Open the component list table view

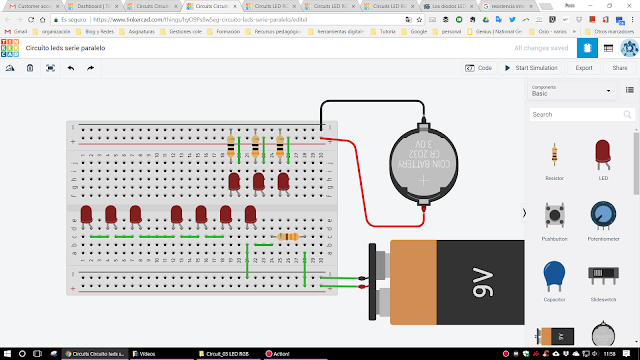608,48
